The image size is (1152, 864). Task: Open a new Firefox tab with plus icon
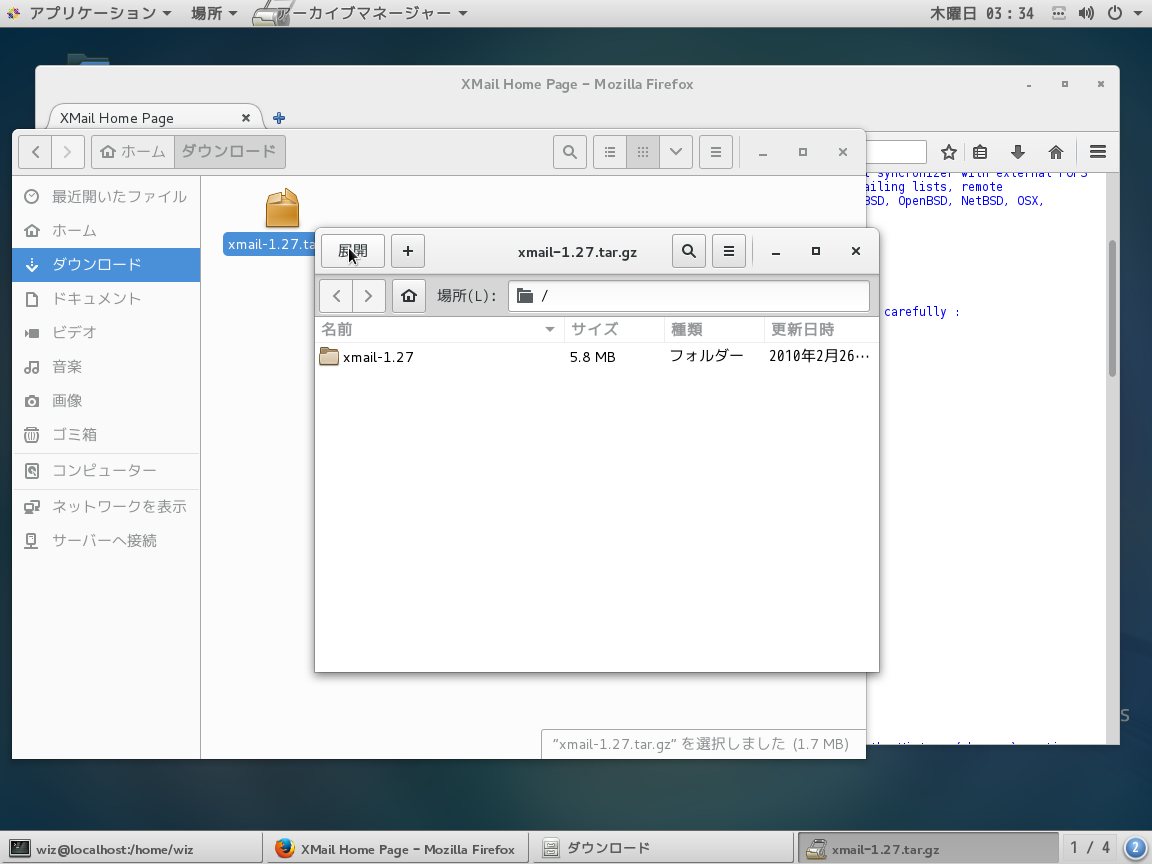[279, 118]
